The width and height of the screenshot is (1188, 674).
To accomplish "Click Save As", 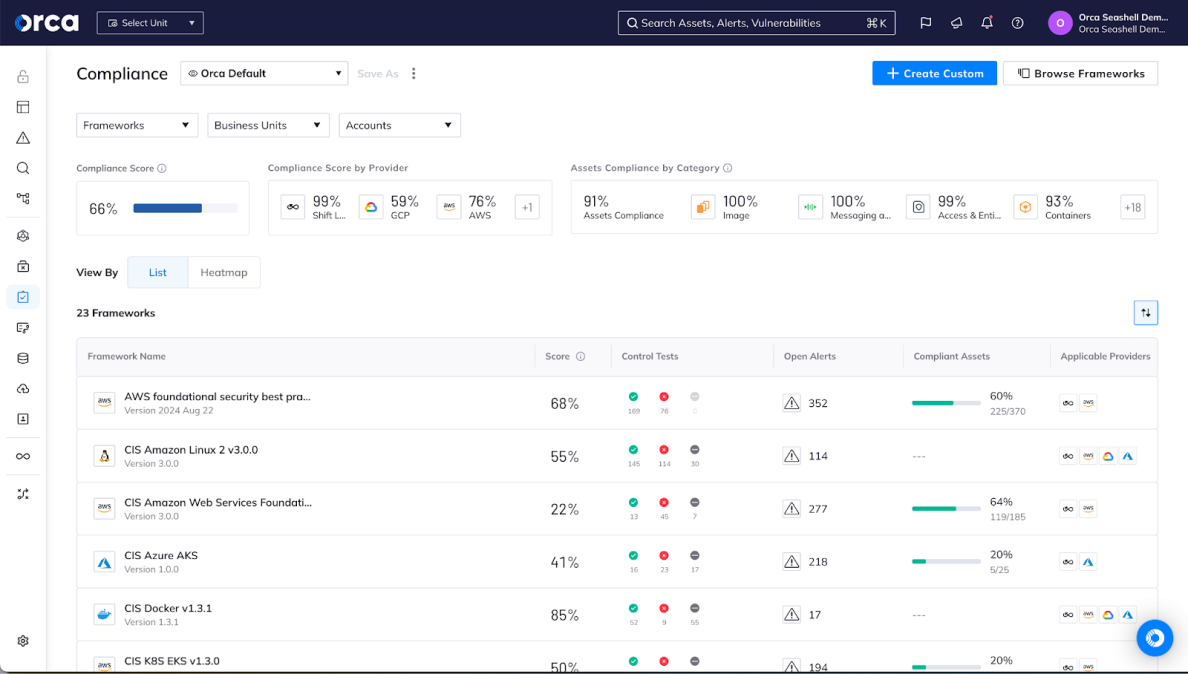I will (x=377, y=73).
